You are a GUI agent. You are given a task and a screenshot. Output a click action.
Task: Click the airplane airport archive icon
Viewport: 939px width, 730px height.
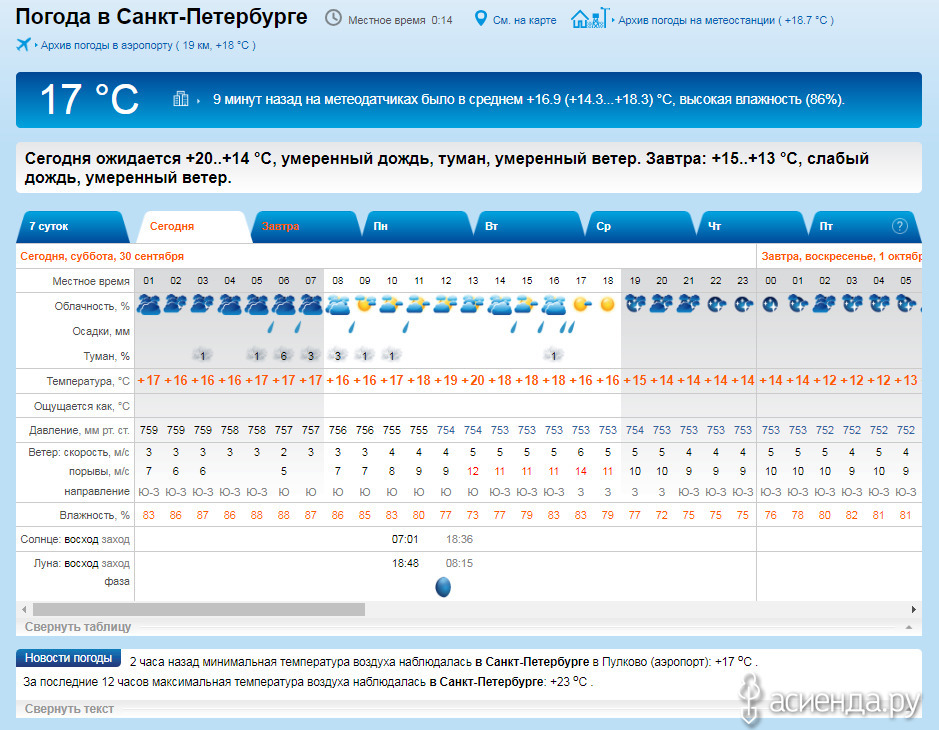point(23,44)
